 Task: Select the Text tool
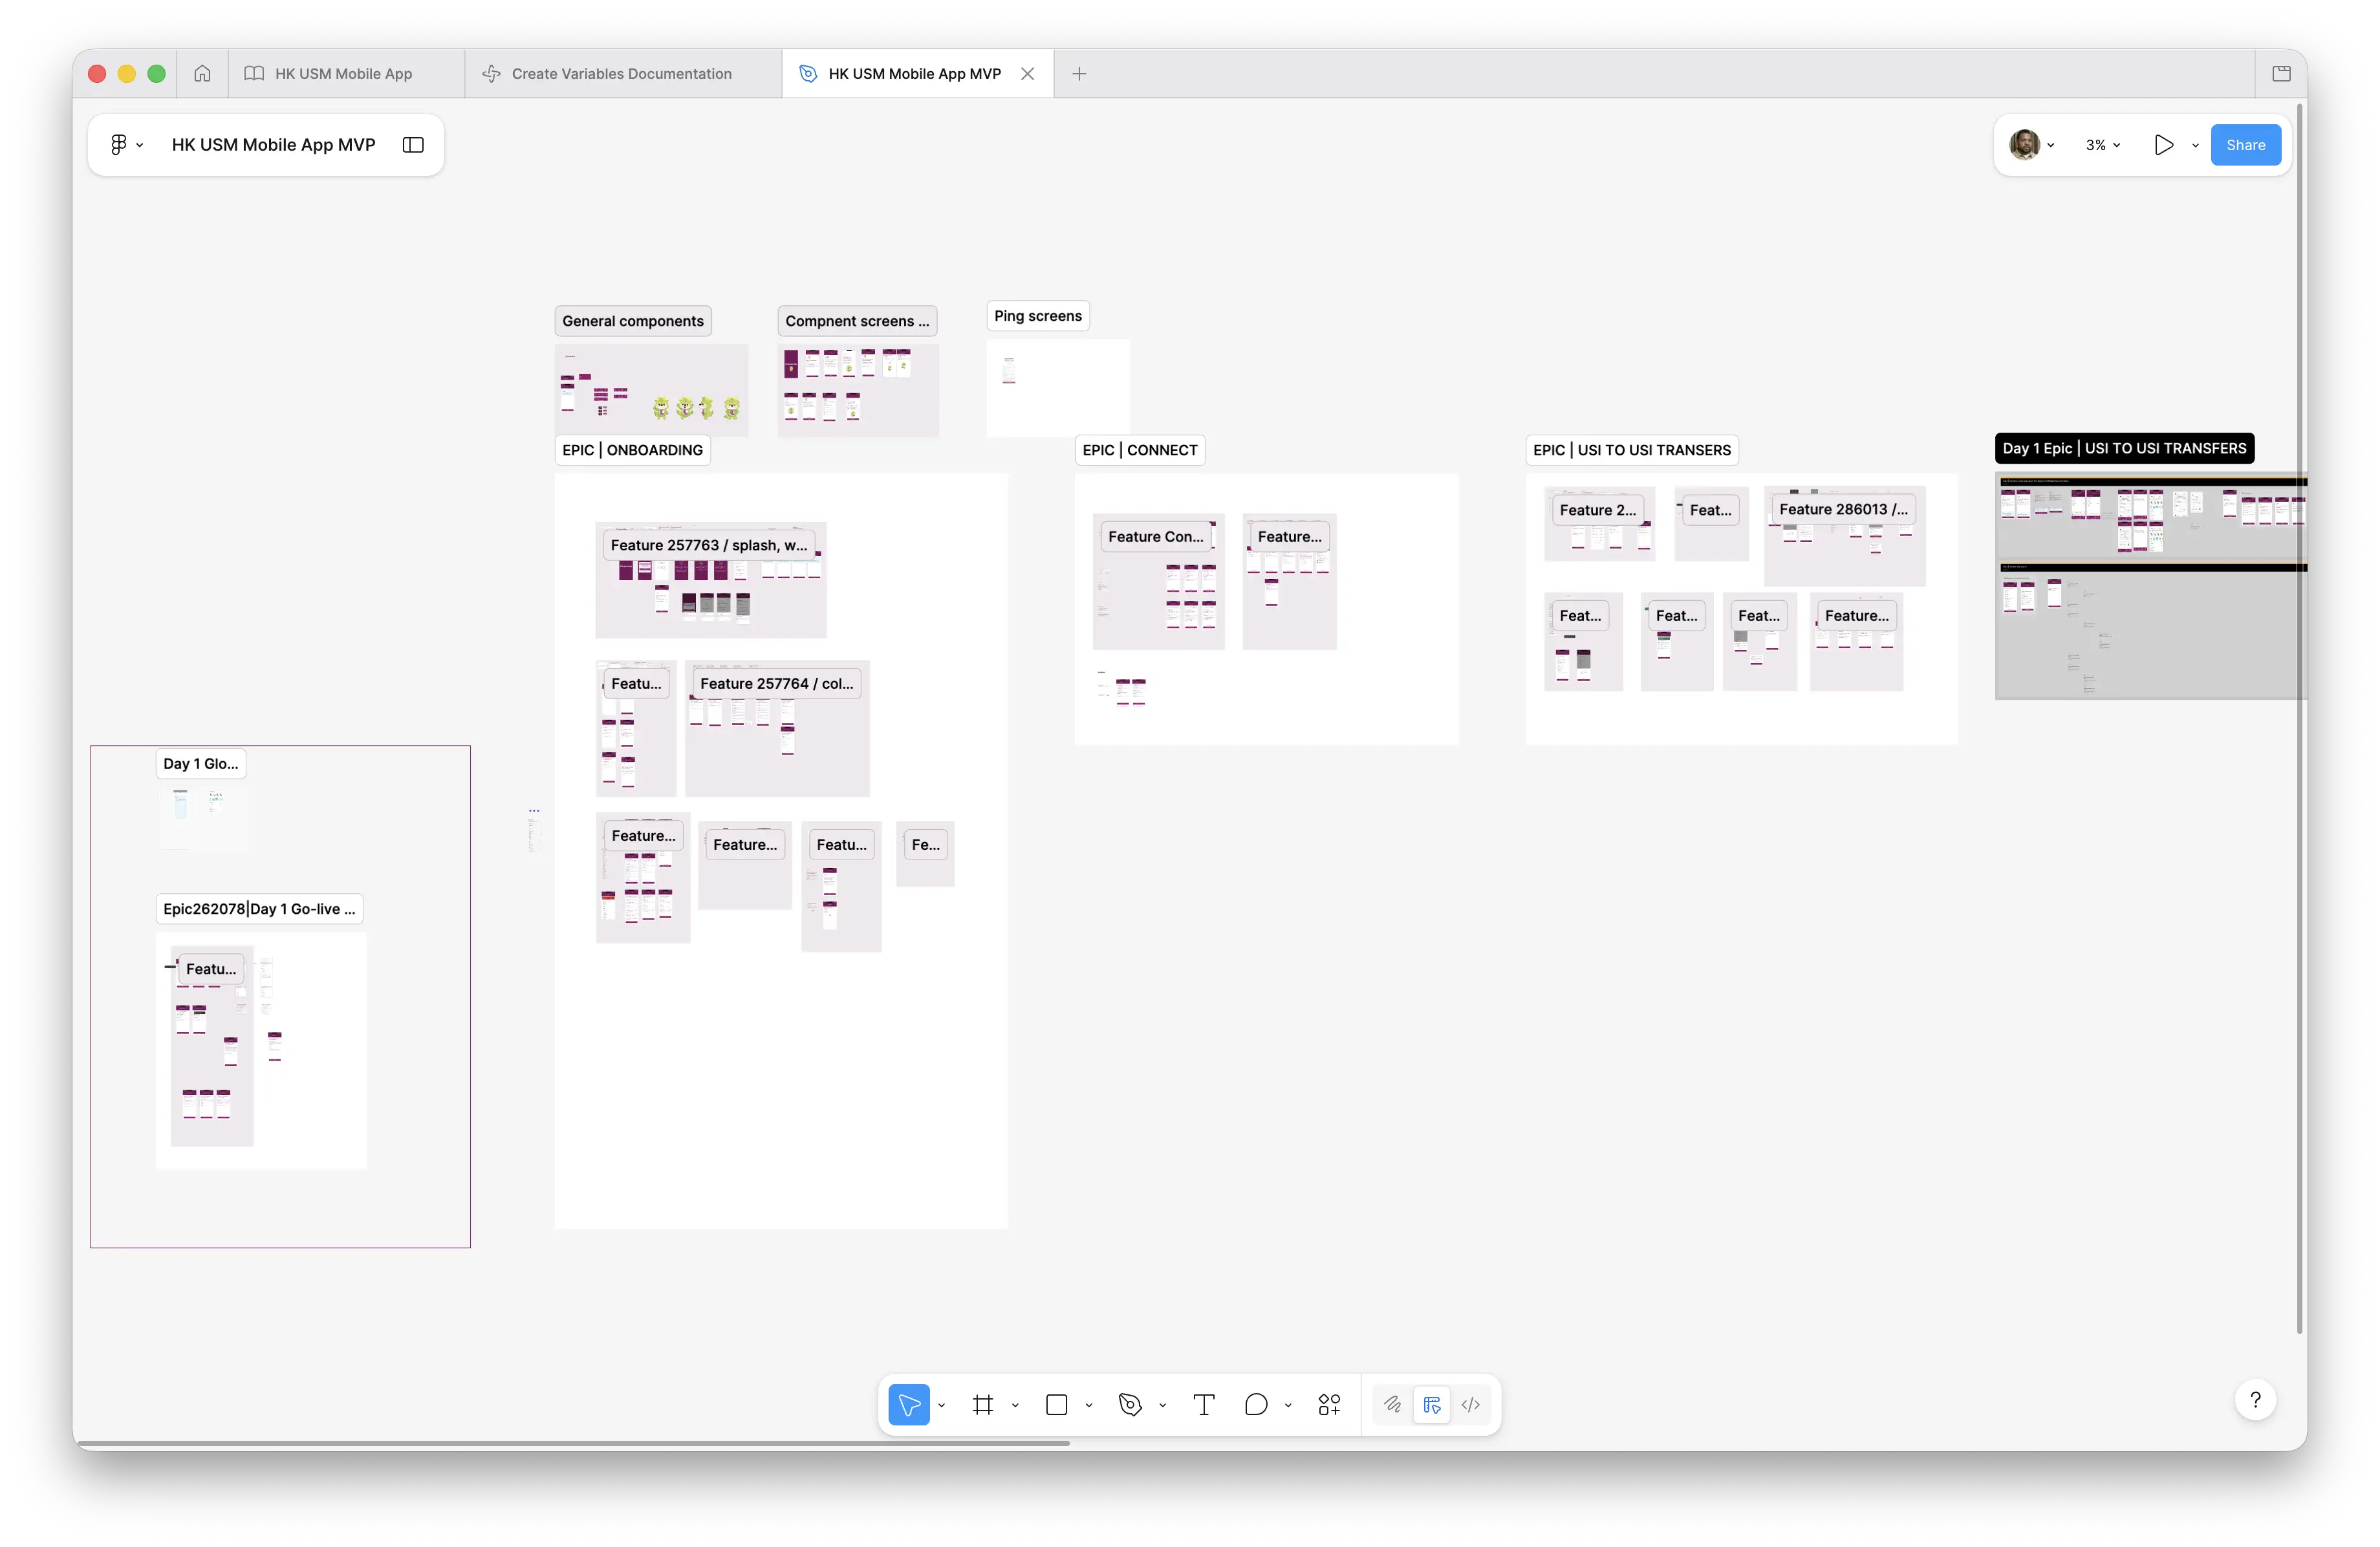(1204, 1405)
